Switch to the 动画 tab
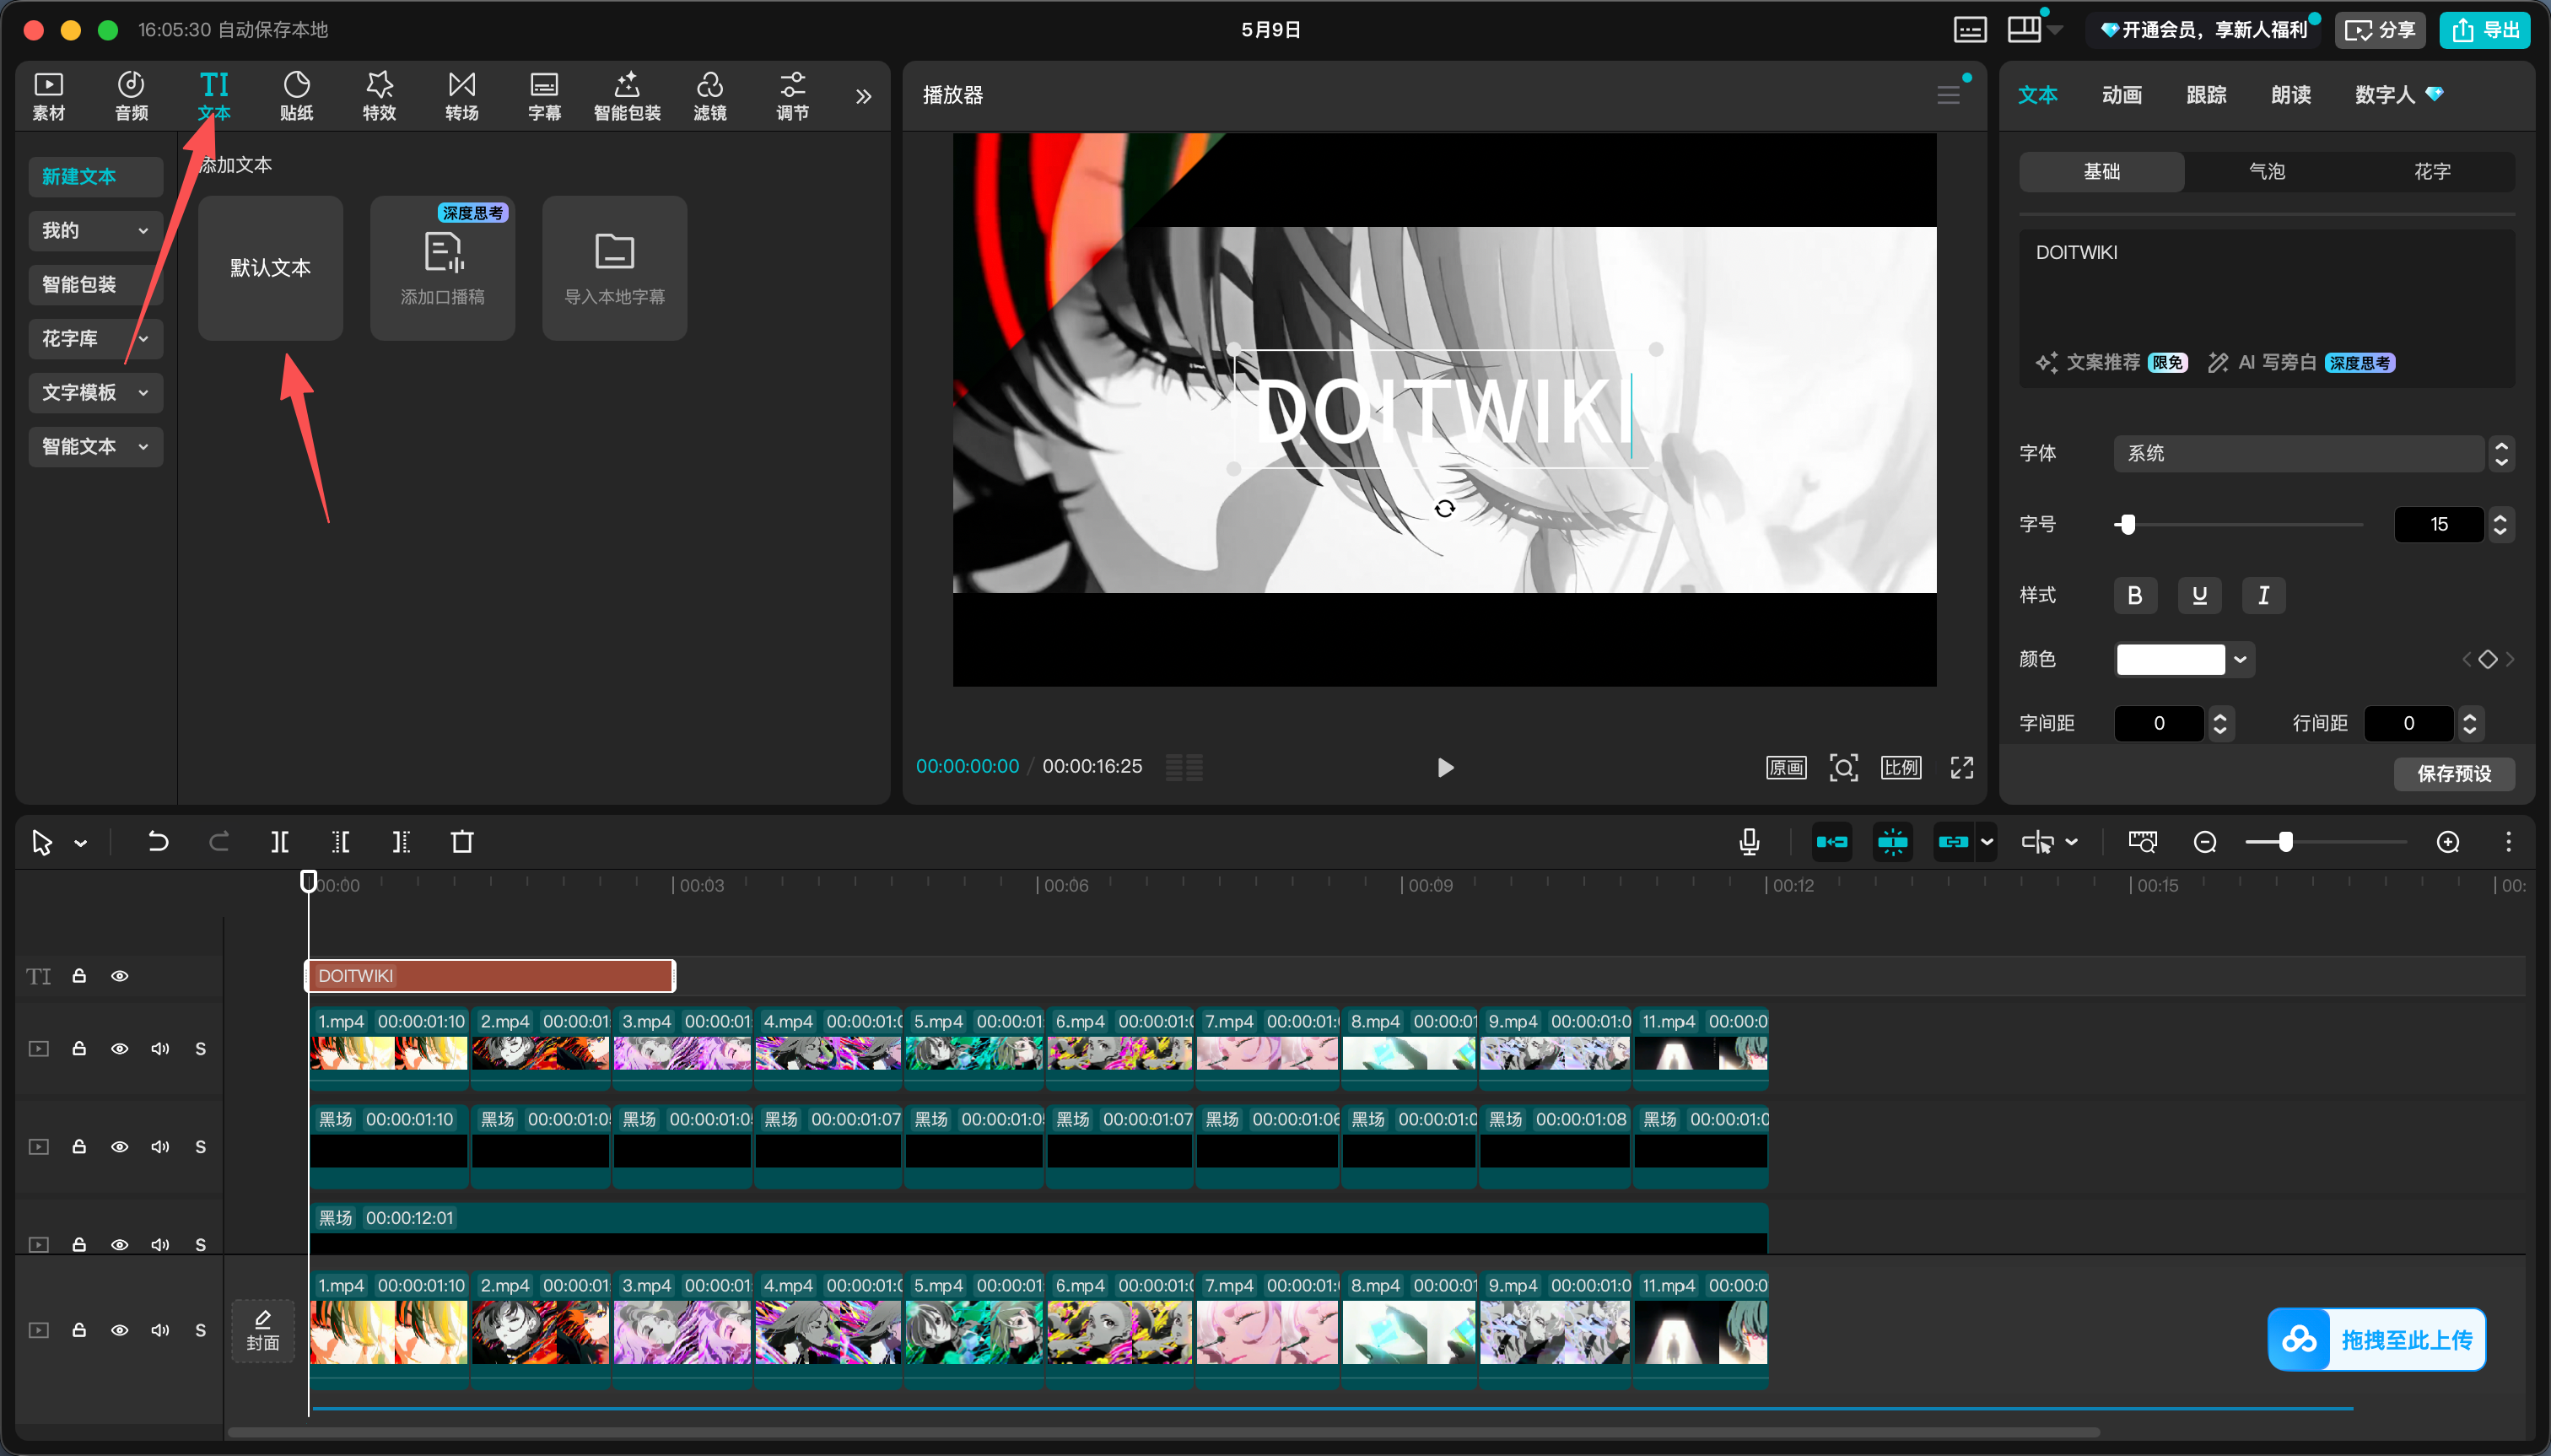 click(2121, 95)
